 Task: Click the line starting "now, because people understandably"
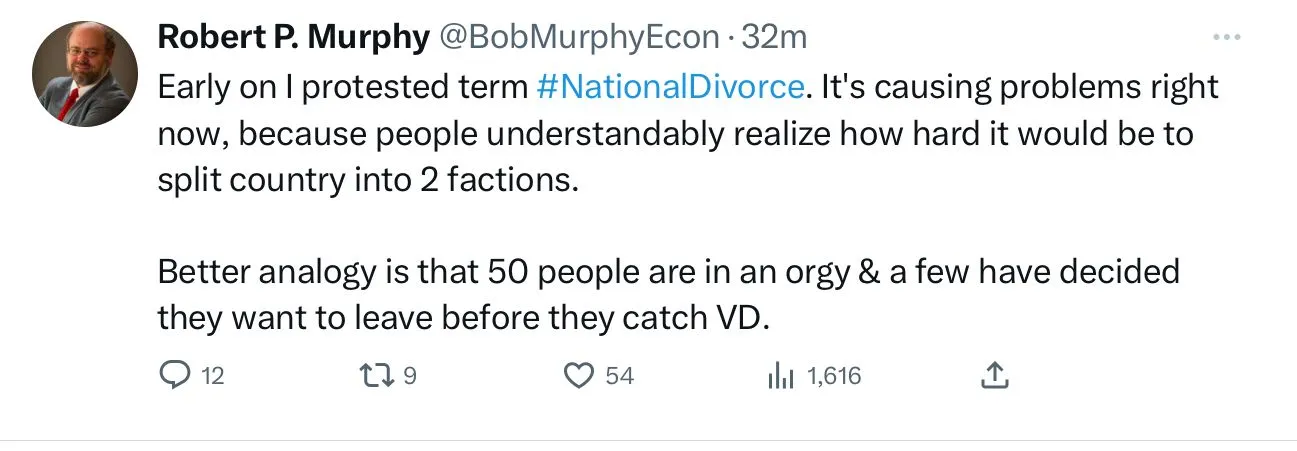click(x=675, y=135)
